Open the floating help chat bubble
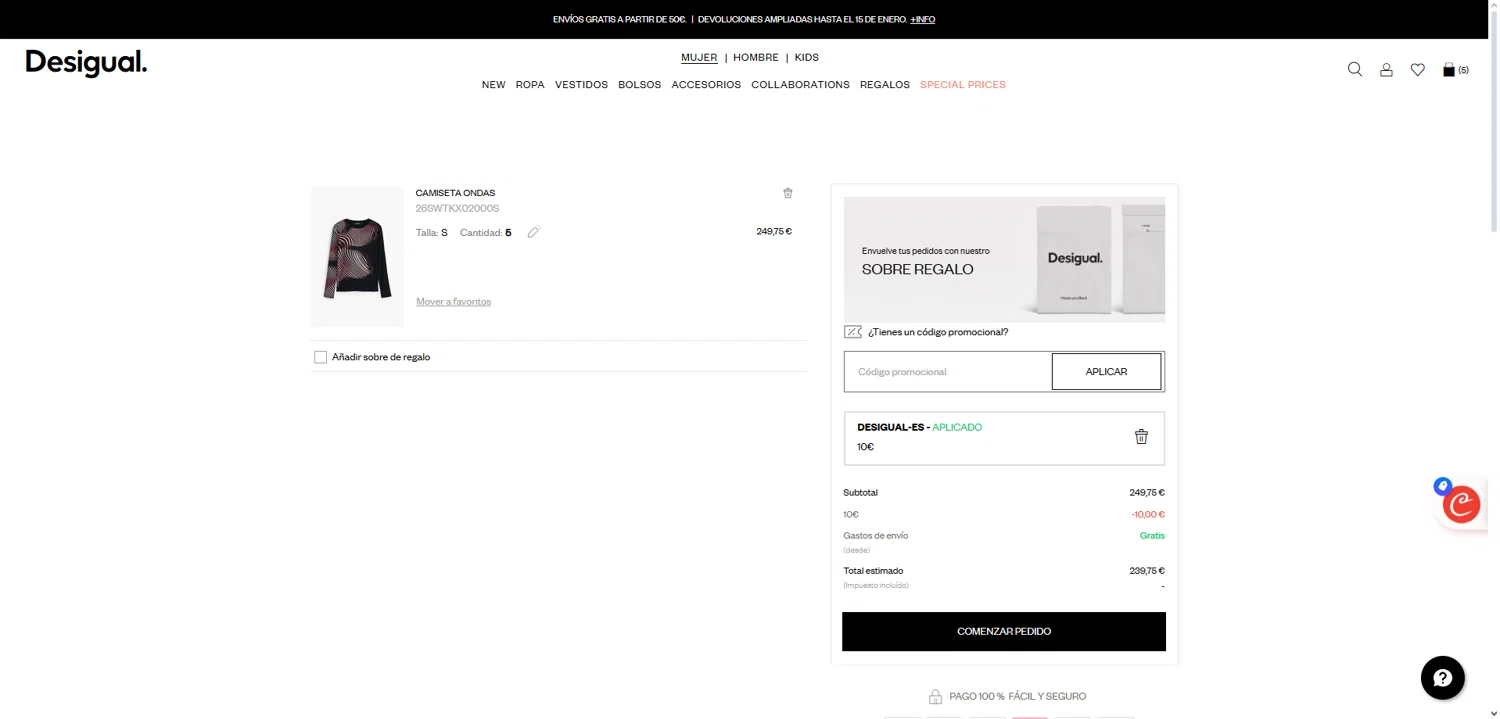 (1442, 678)
